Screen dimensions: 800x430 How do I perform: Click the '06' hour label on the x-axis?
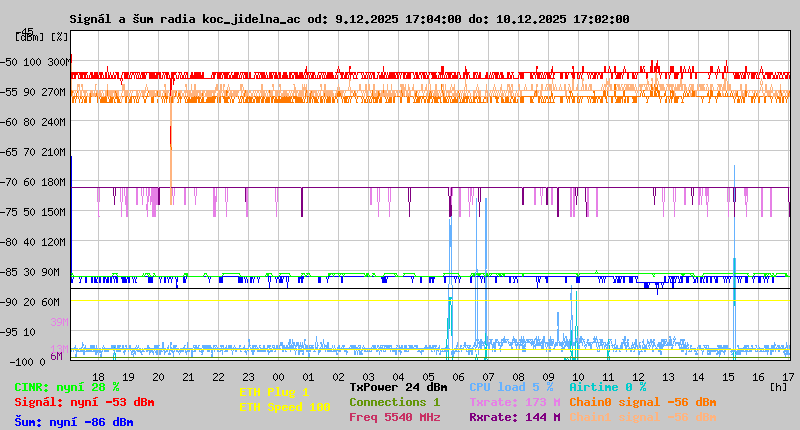point(459,377)
